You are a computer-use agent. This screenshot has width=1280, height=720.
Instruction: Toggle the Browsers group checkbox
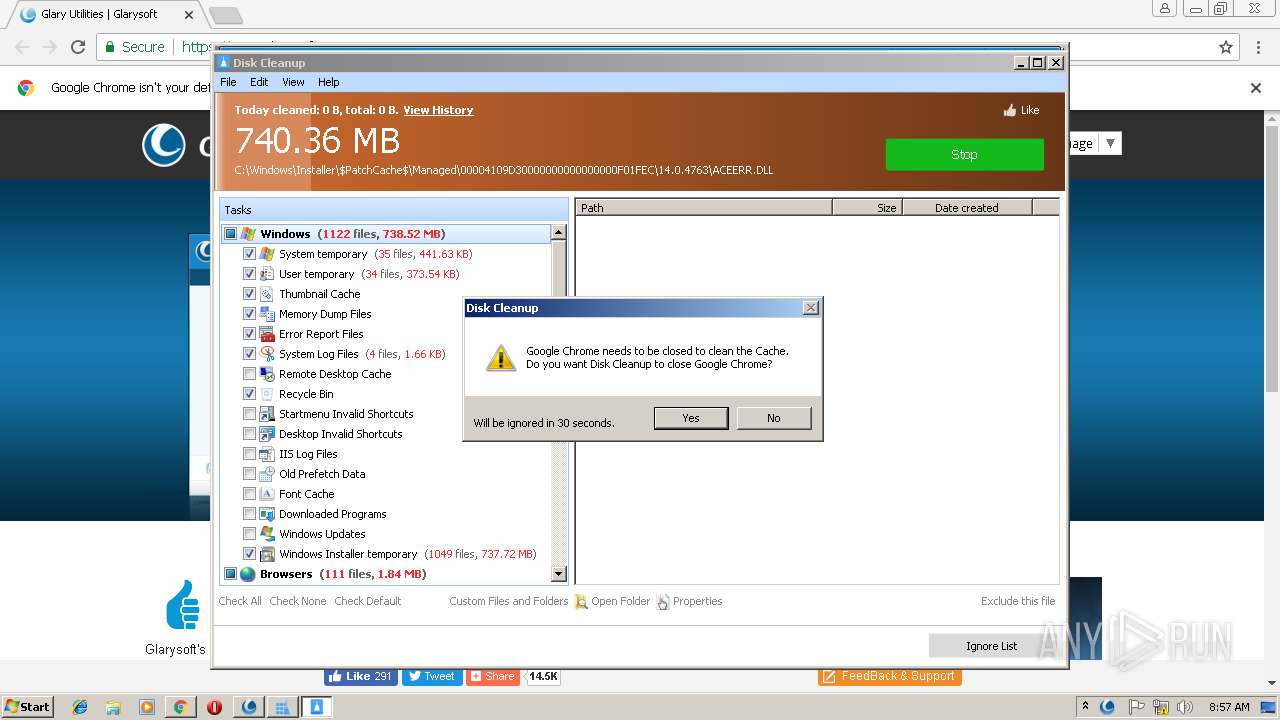click(x=230, y=574)
